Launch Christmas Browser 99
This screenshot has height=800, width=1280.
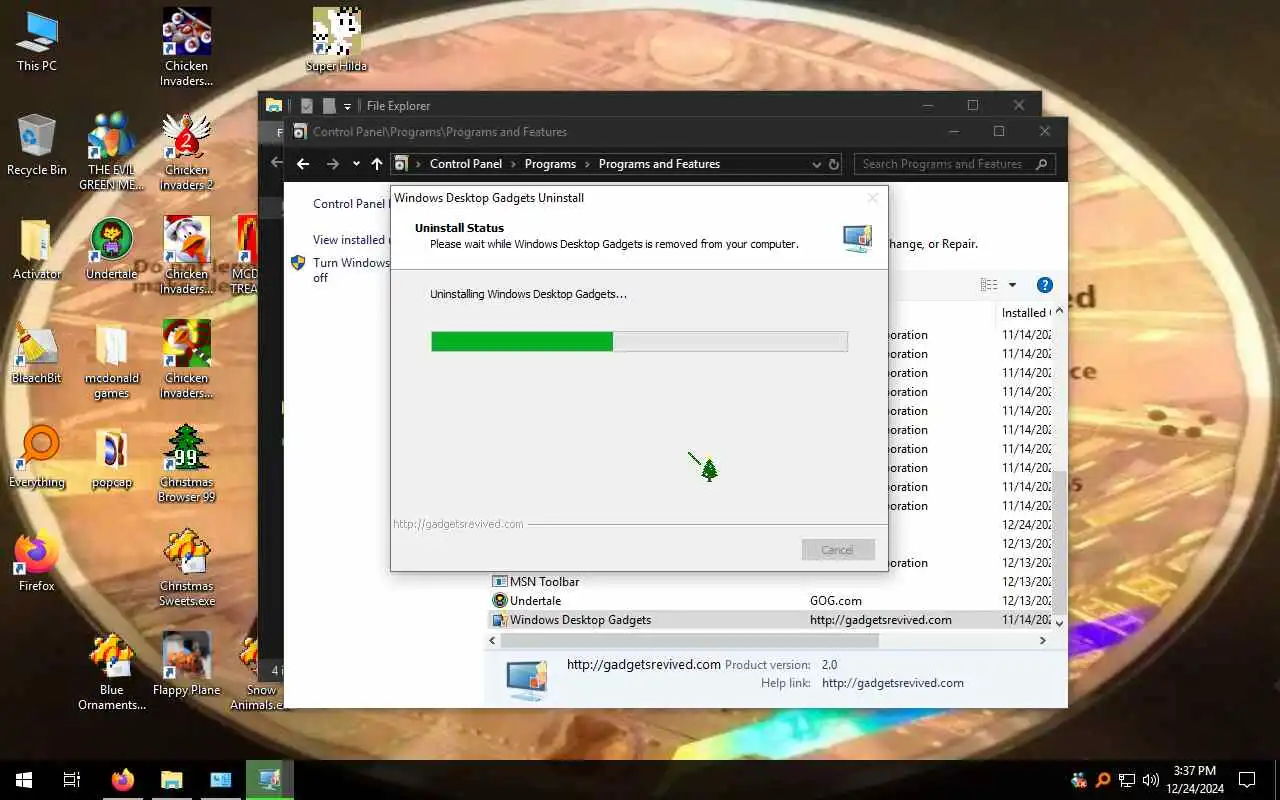point(186,464)
